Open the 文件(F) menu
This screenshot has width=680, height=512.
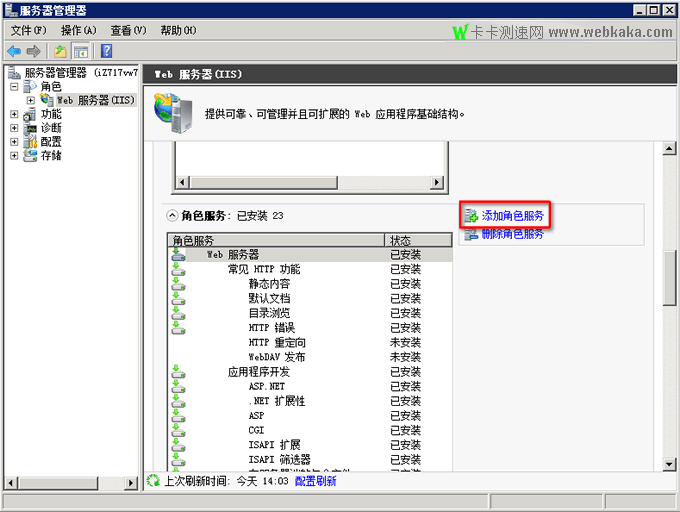point(29,31)
